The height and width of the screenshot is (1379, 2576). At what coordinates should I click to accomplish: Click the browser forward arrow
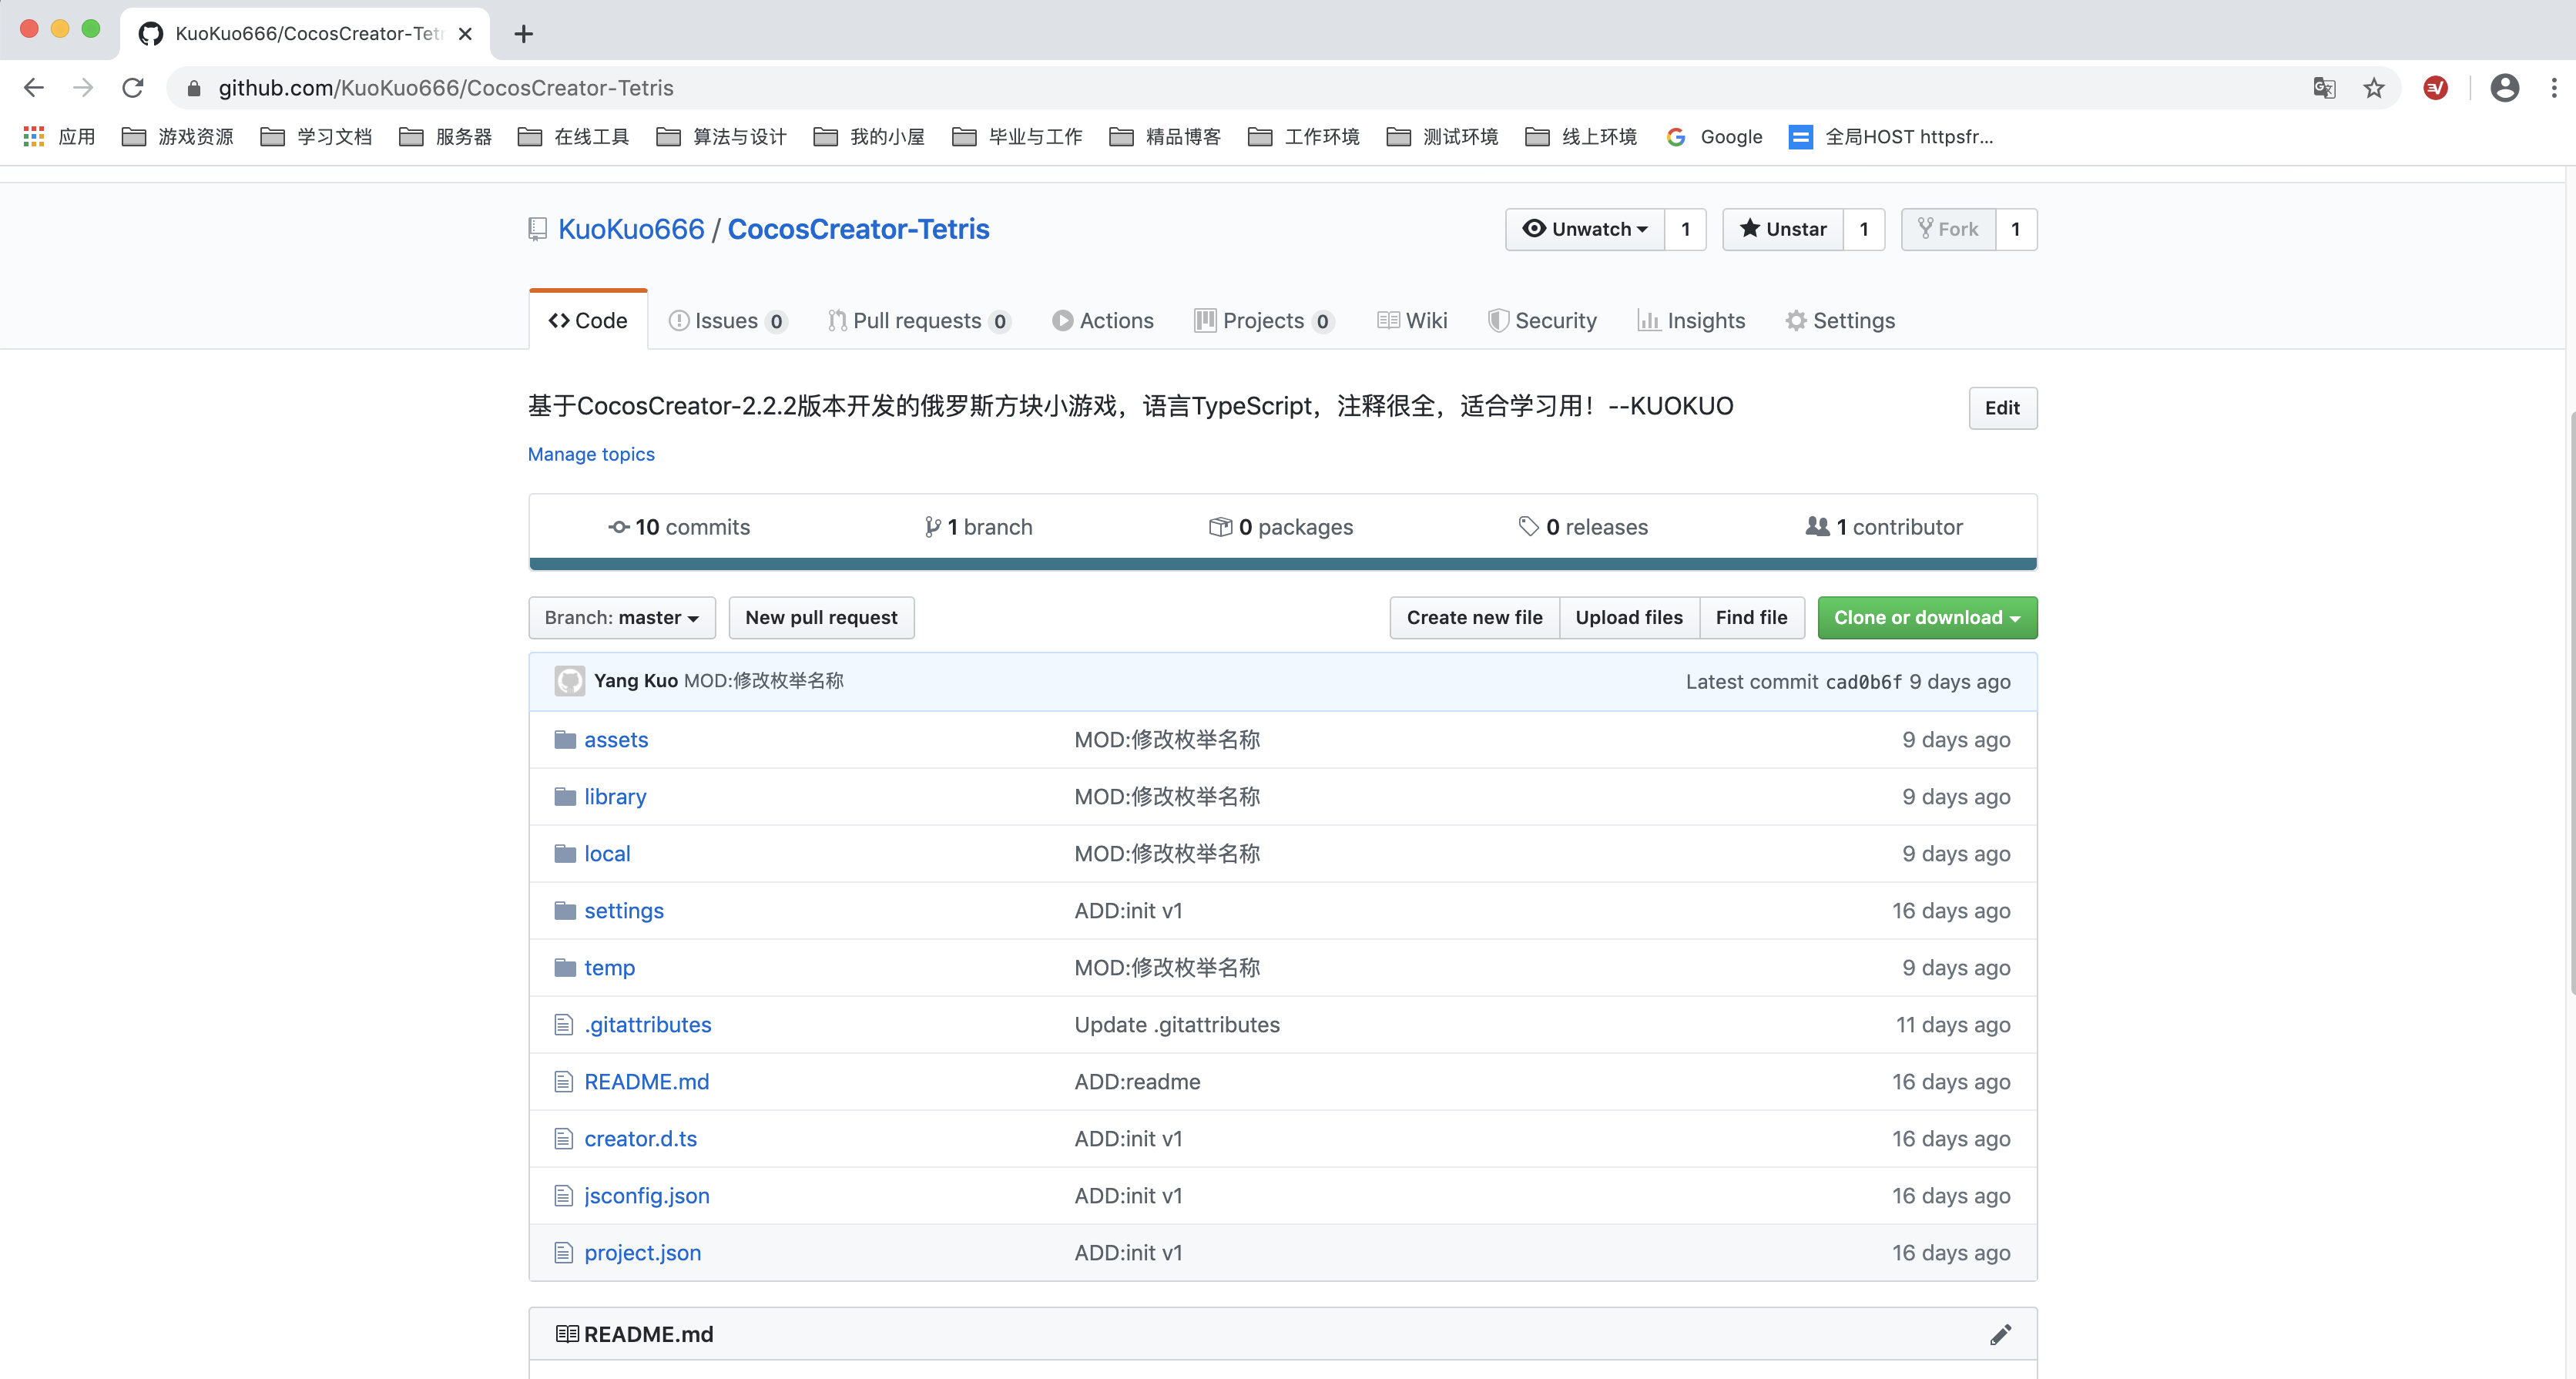(83, 88)
